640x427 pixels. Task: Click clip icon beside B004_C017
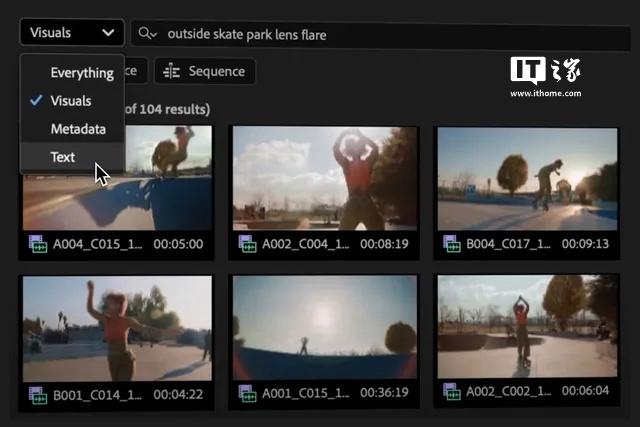452,244
